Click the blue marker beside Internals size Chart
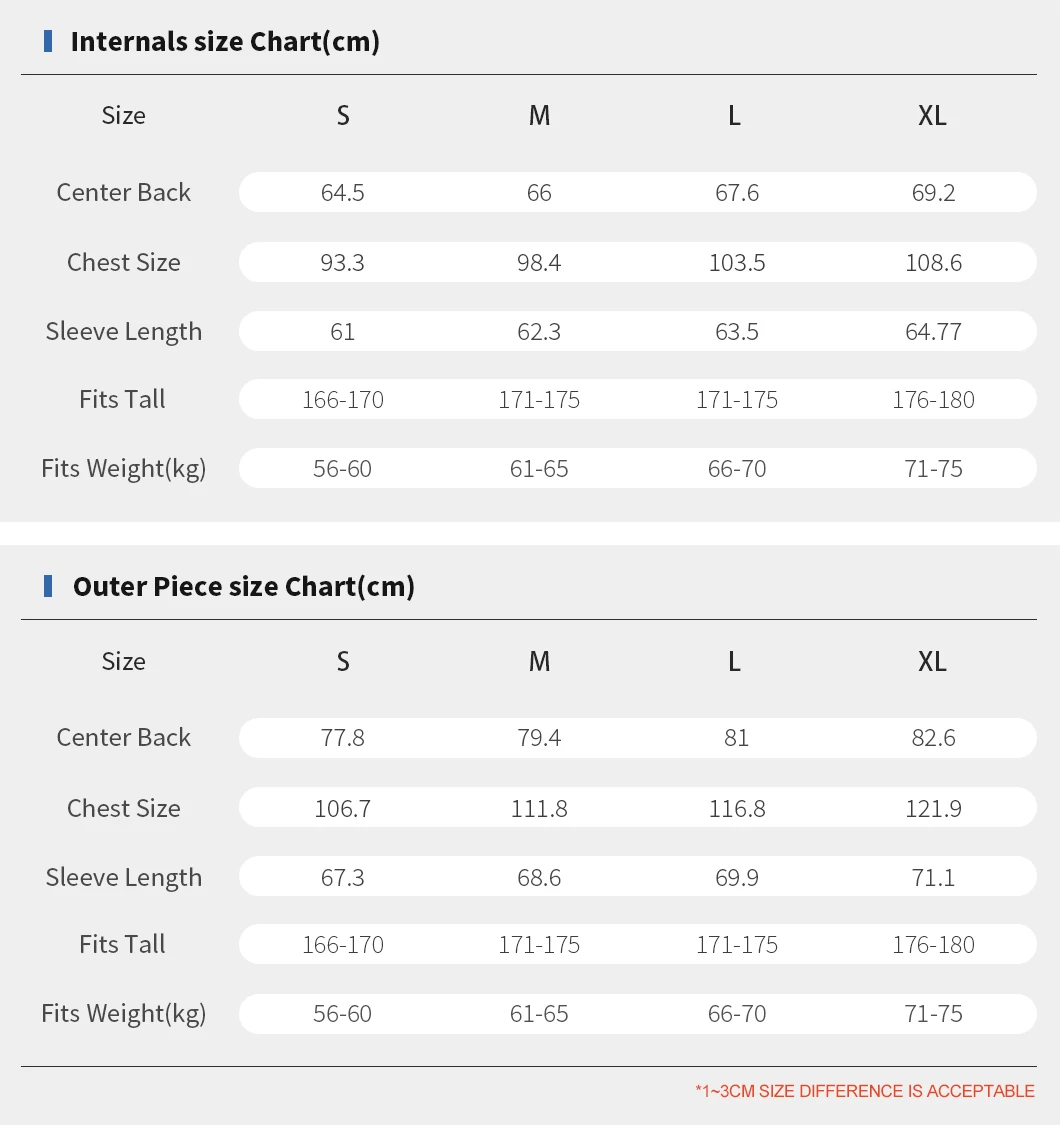1060x1125 pixels. click(x=48, y=41)
